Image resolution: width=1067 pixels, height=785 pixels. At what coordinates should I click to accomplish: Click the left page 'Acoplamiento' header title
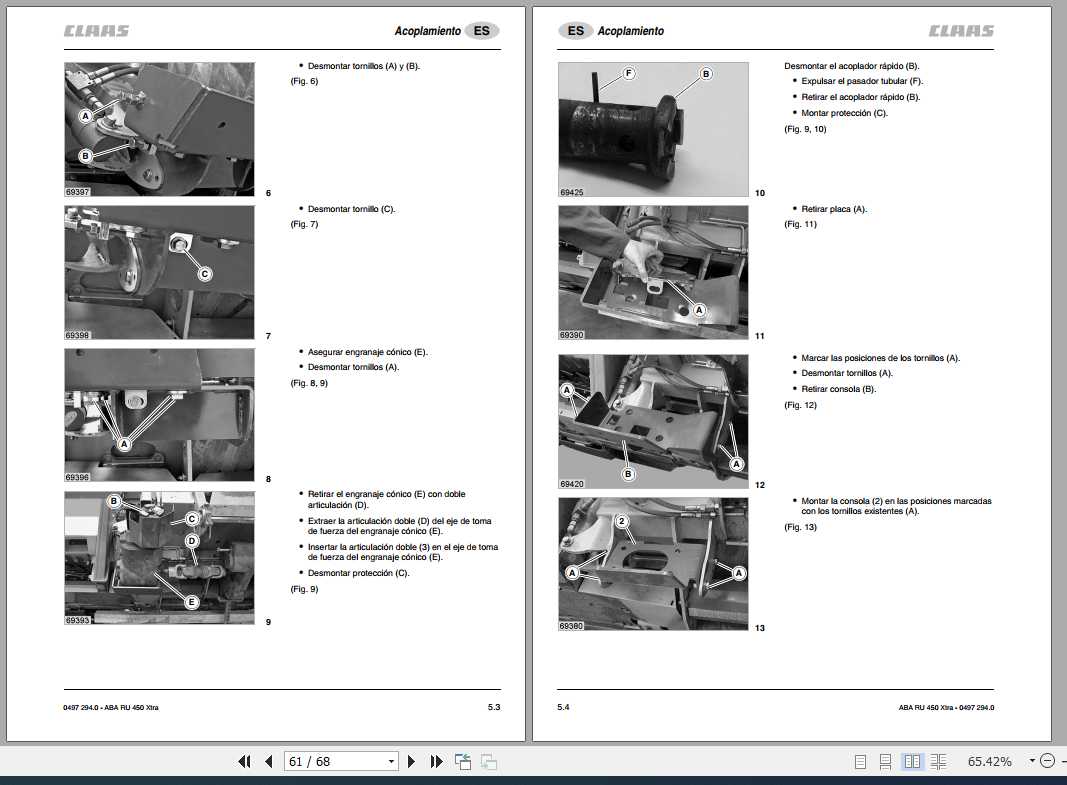click(427, 31)
